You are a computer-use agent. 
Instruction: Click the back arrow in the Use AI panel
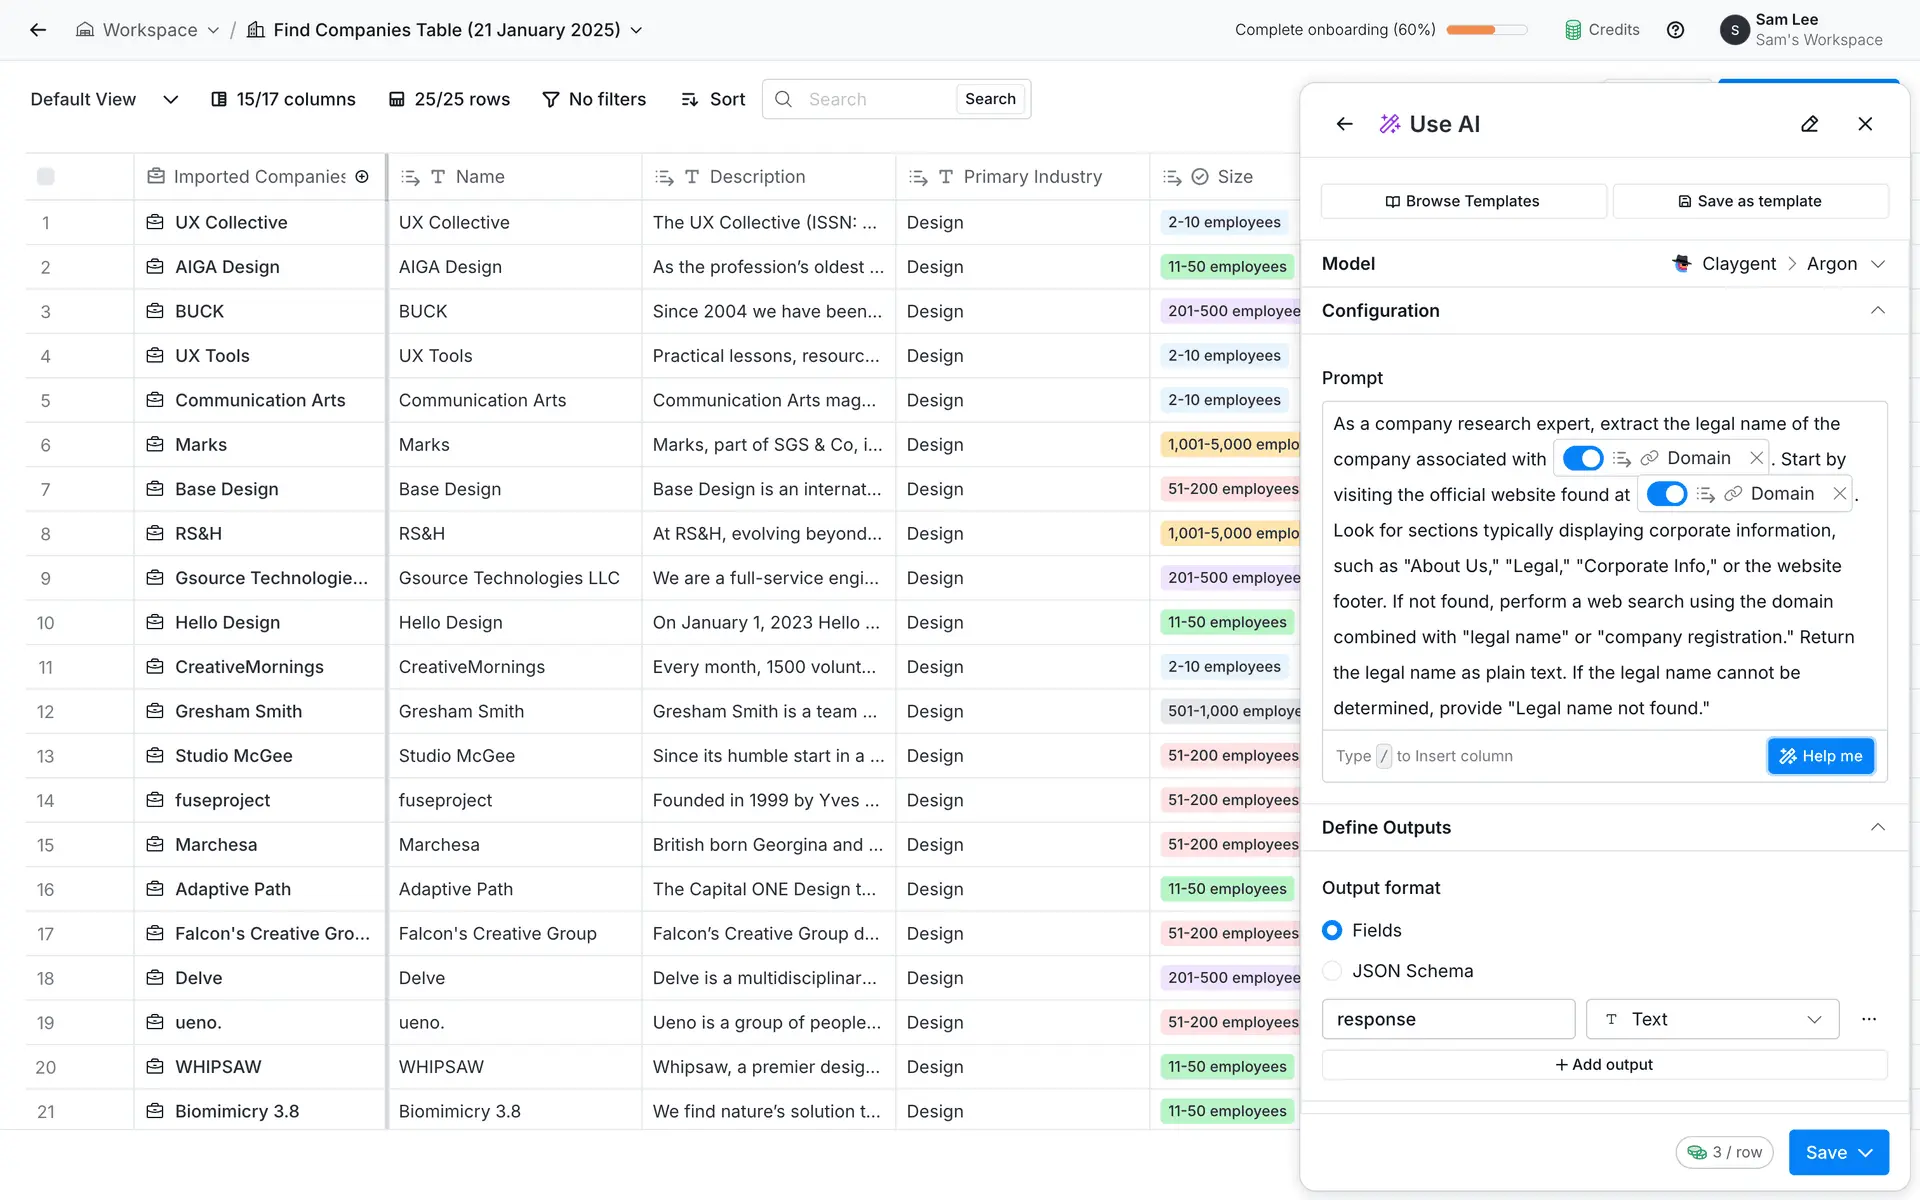pyautogui.click(x=1344, y=124)
